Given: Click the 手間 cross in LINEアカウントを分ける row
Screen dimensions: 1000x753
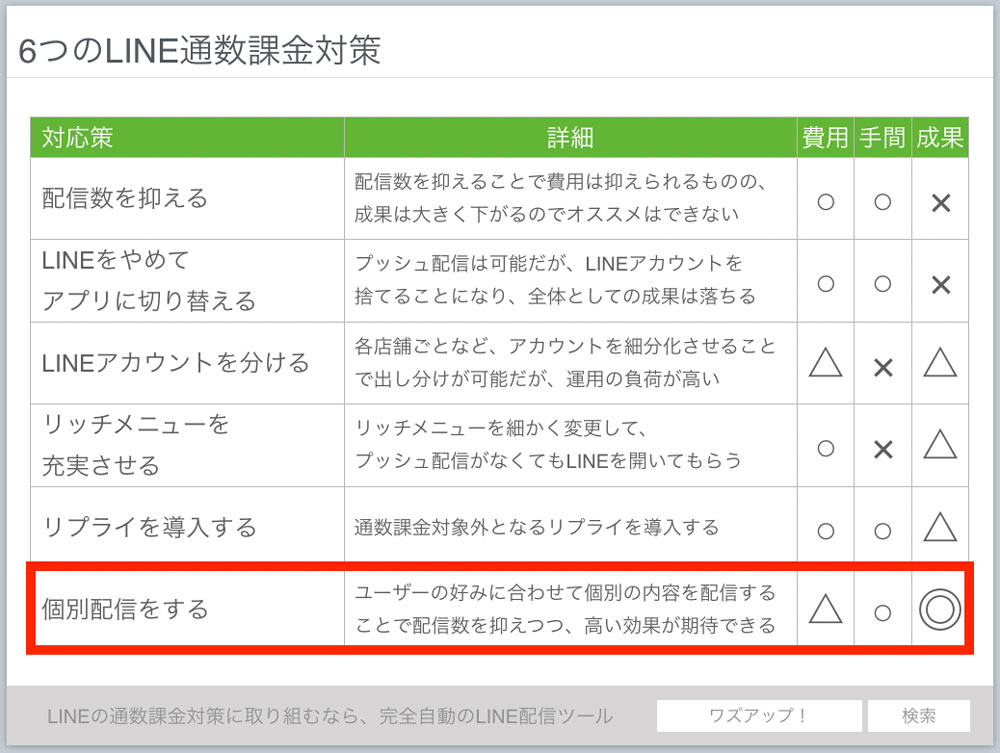Looking at the screenshot, I should pyautogui.click(x=883, y=368).
